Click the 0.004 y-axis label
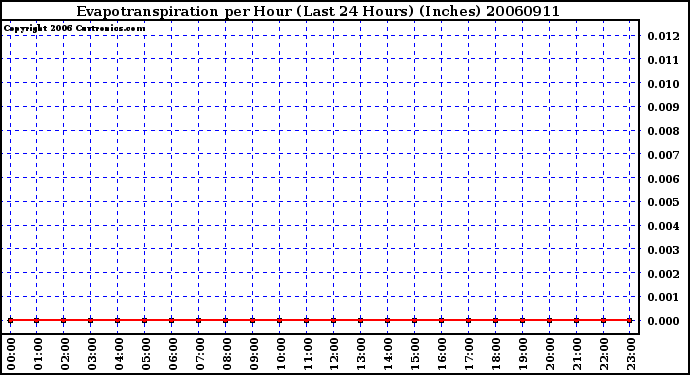Image resolution: width=690 pixels, height=375 pixels. coord(663,226)
